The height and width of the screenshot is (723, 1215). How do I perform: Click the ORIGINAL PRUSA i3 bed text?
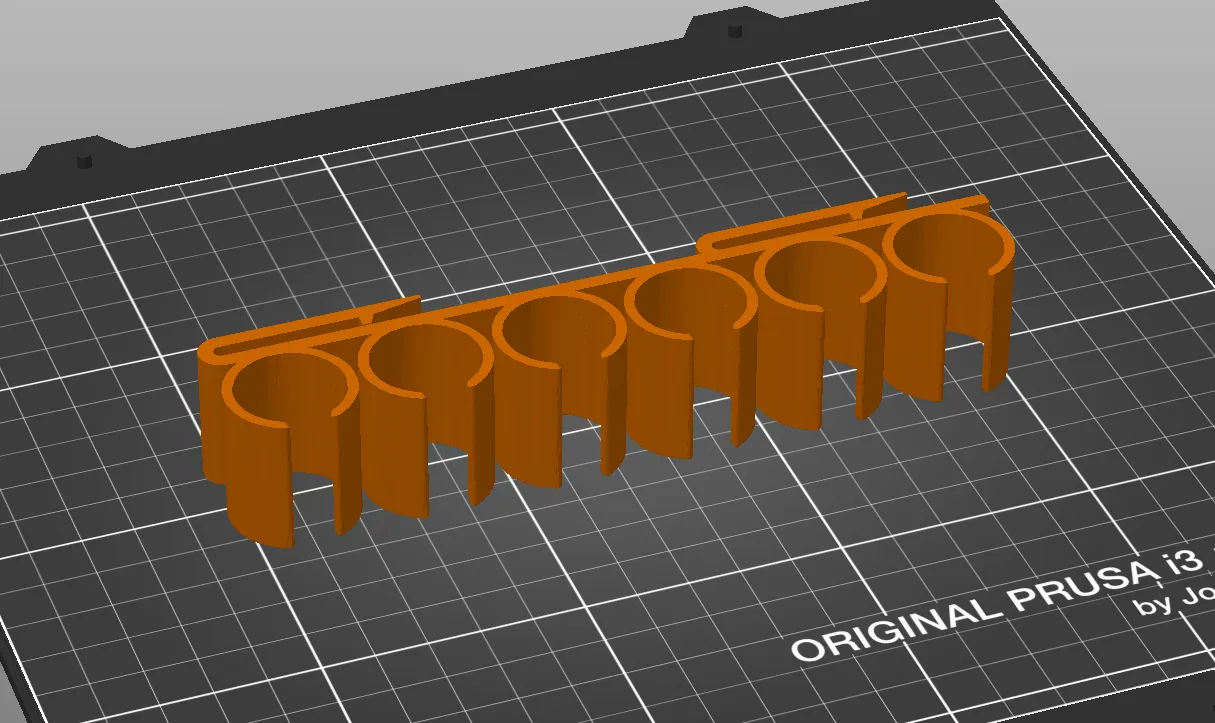pos(980,598)
